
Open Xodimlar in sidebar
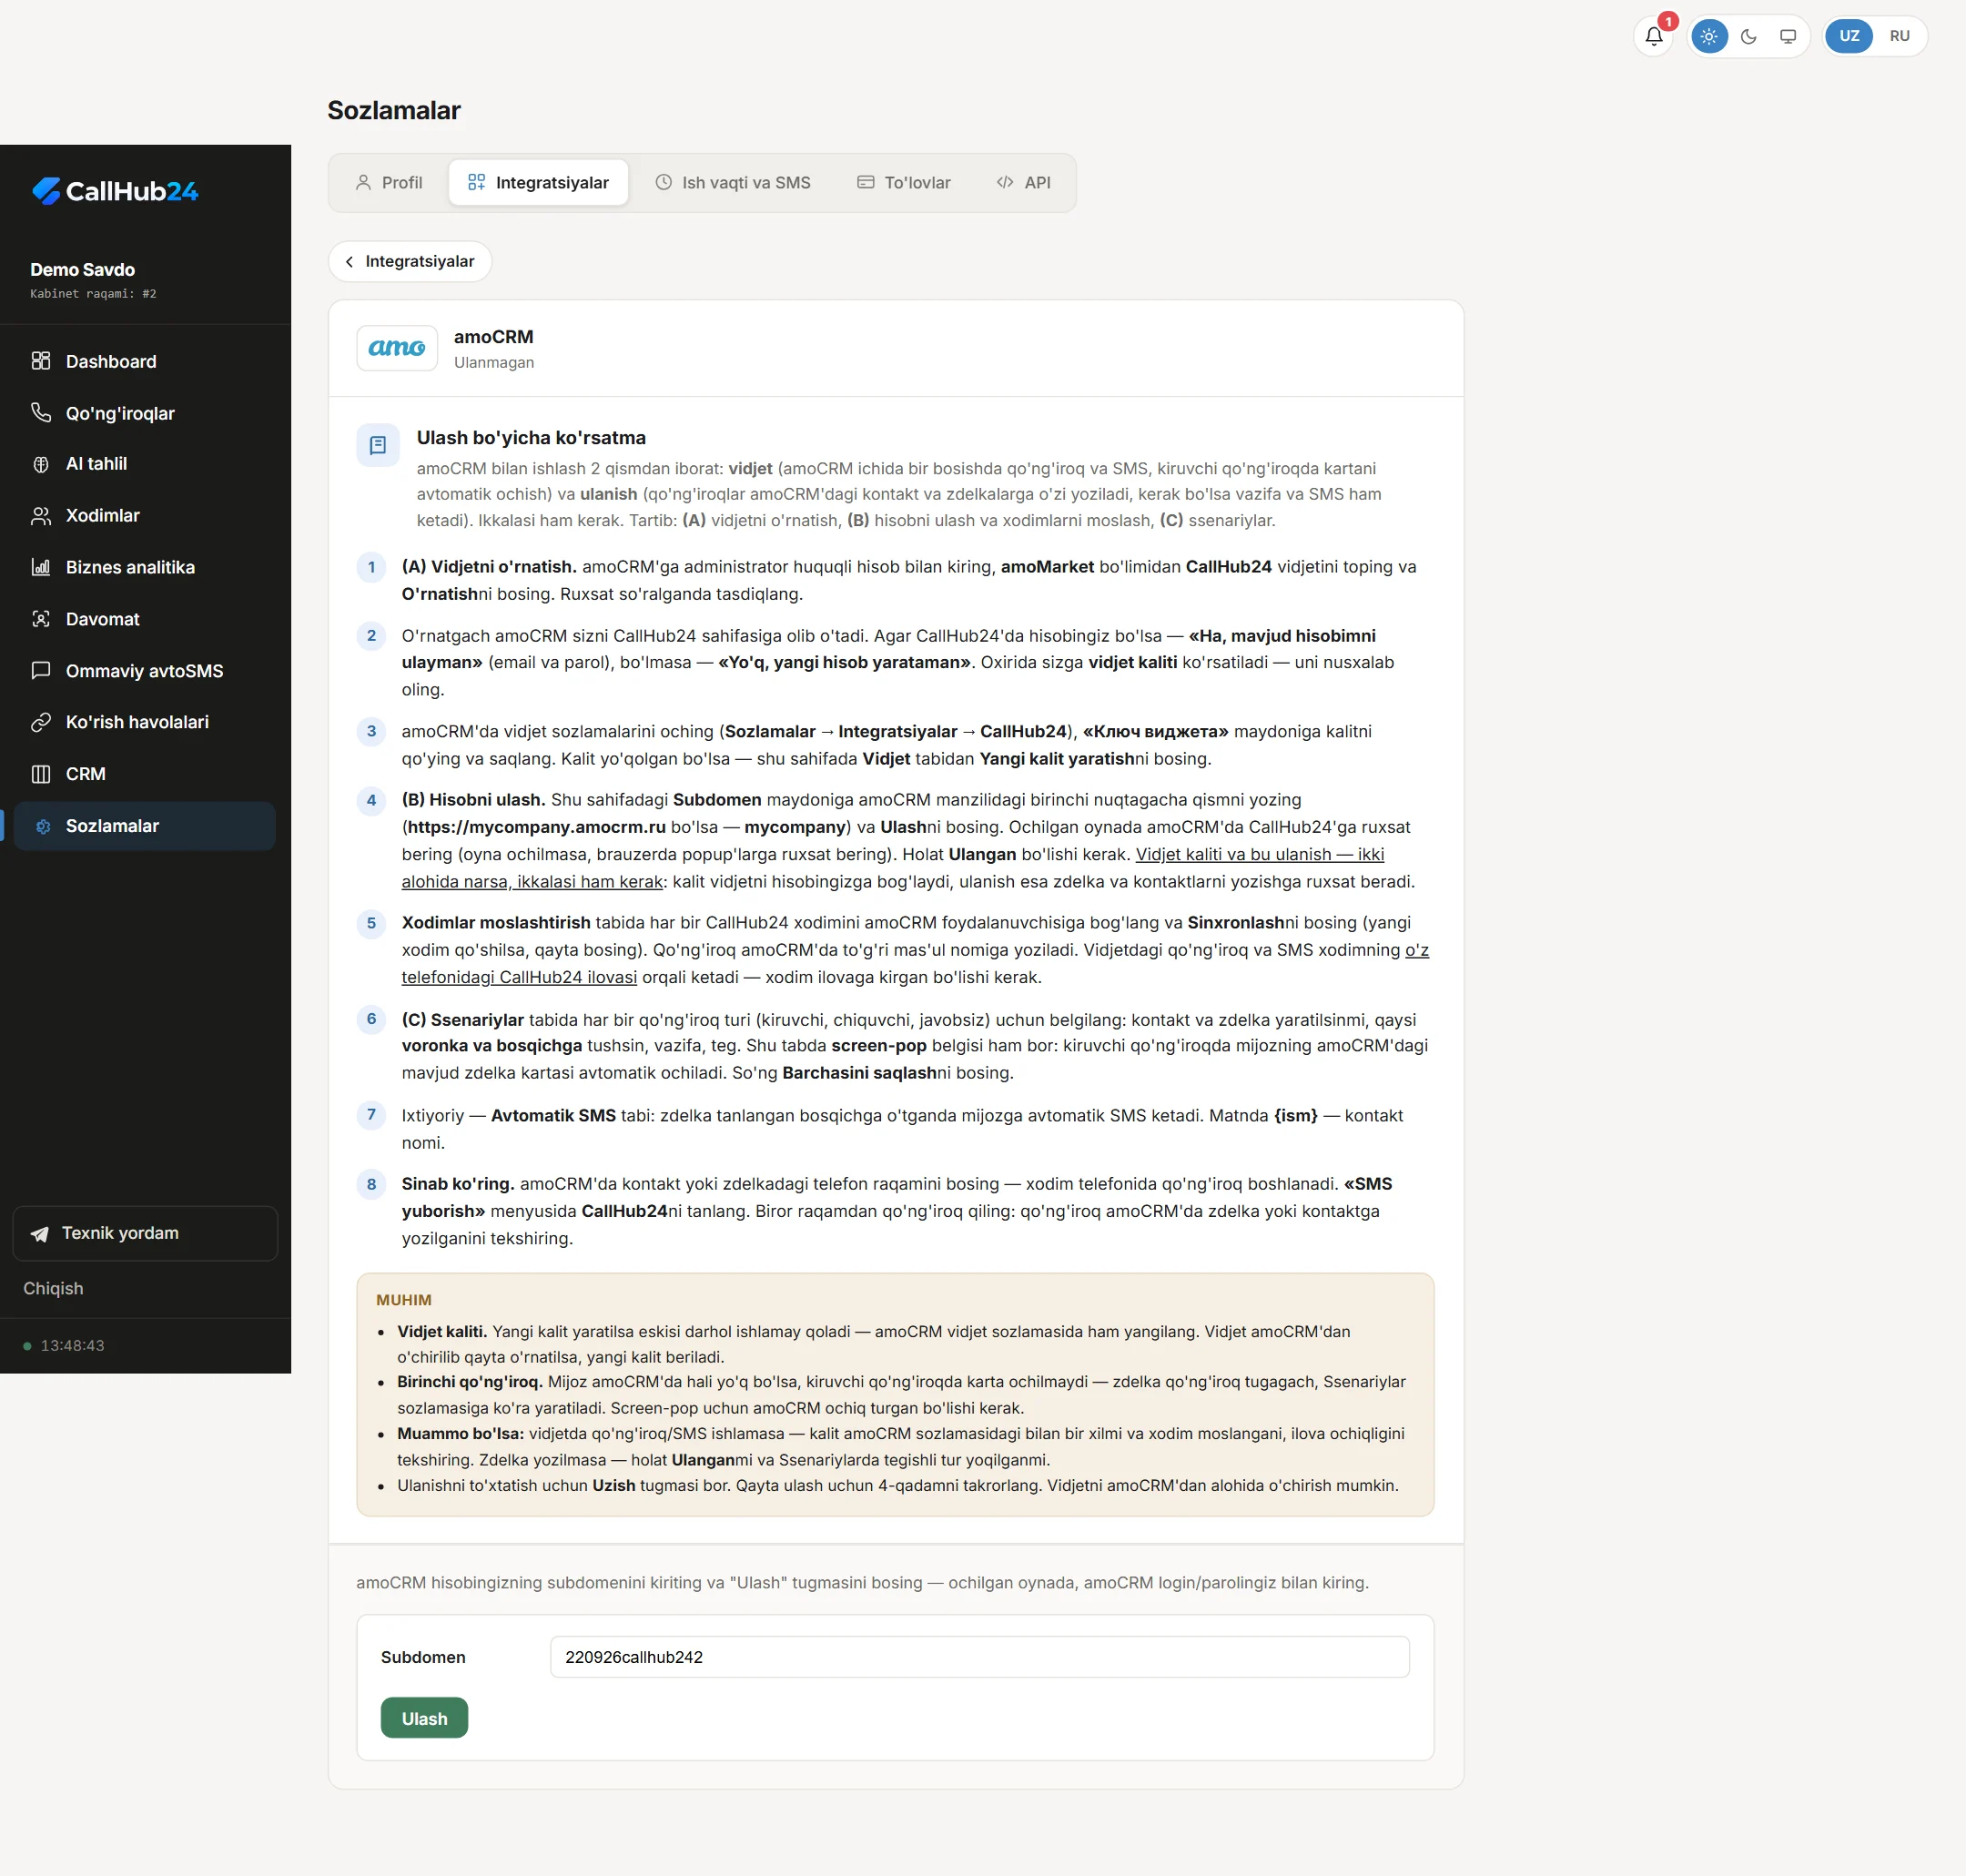[145, 516]
